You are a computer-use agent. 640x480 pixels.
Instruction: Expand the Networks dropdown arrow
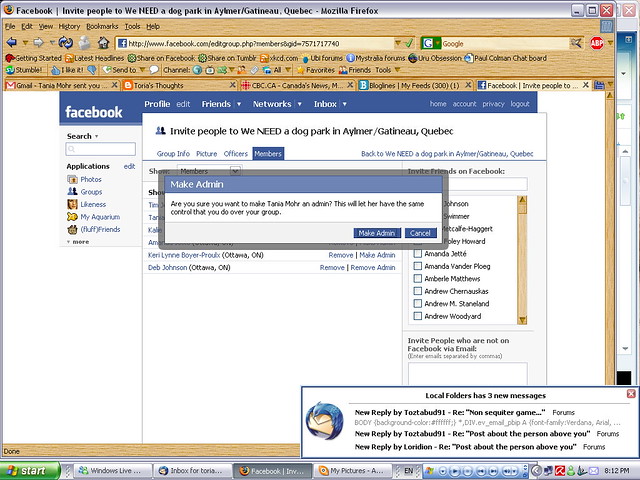coord(300,104)
